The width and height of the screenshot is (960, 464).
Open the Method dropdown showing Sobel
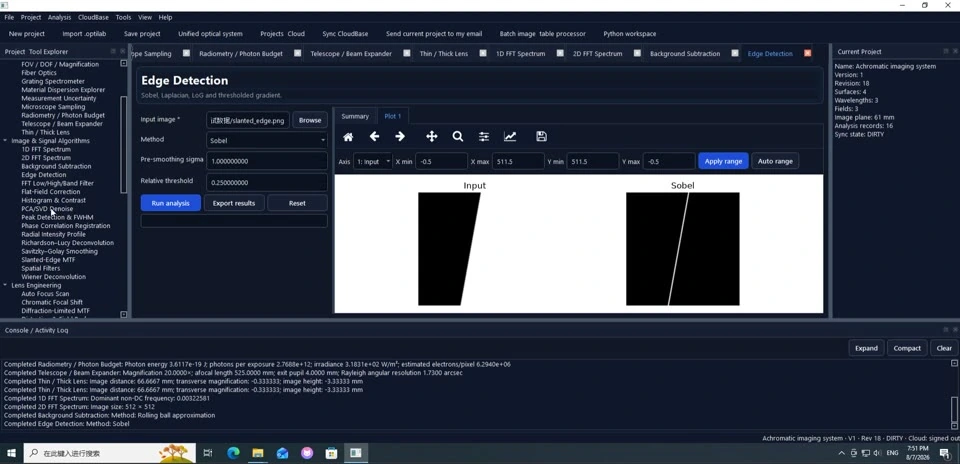(x=266, y=140)
